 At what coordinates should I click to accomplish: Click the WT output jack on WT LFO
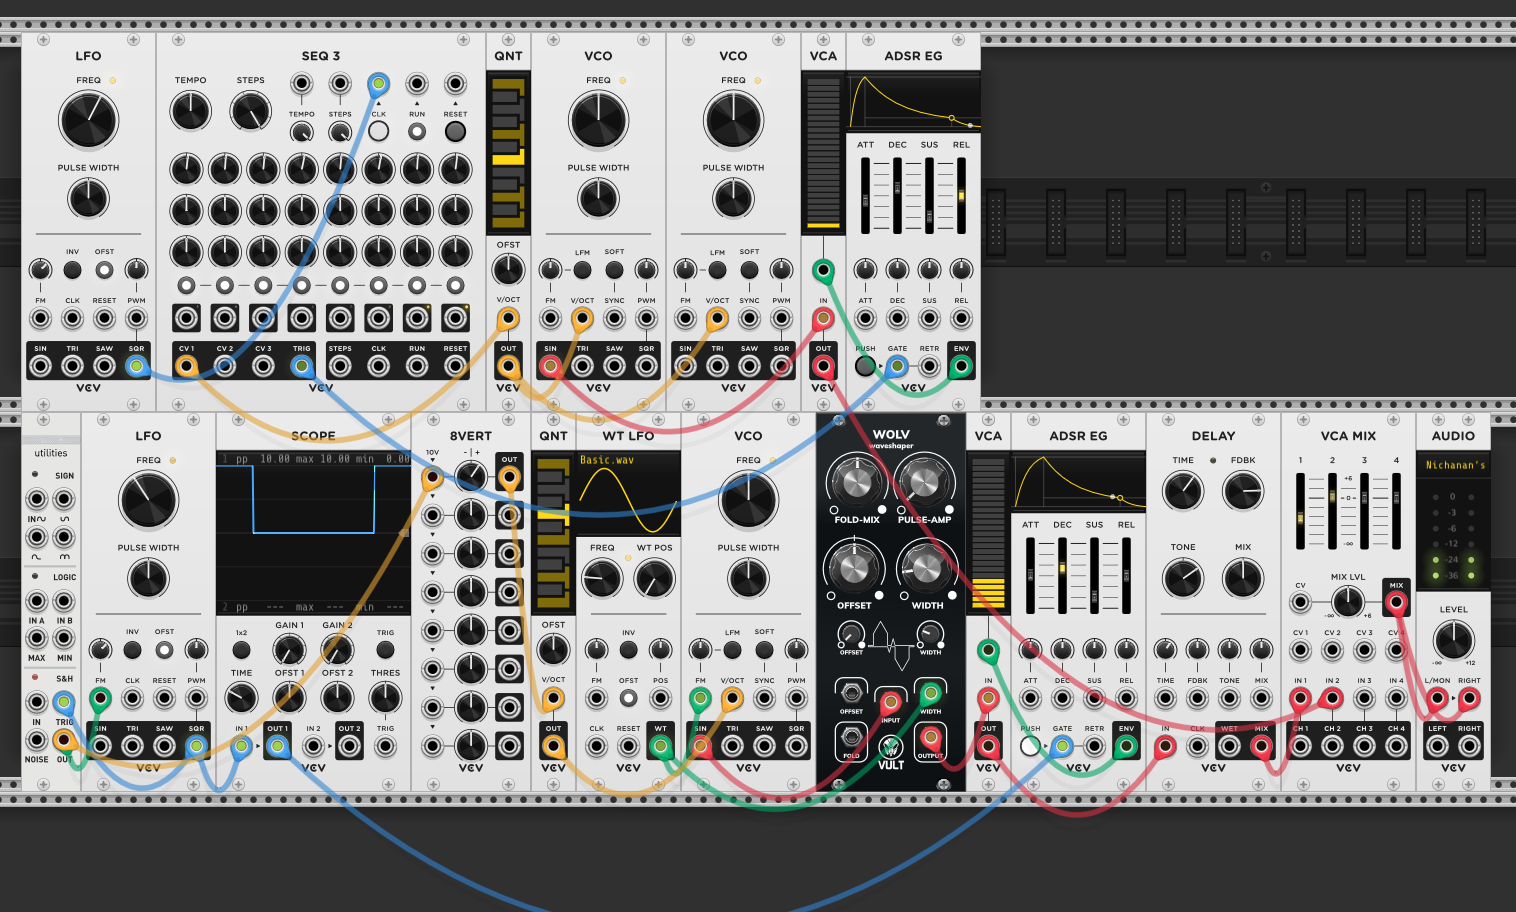point(661,746)
